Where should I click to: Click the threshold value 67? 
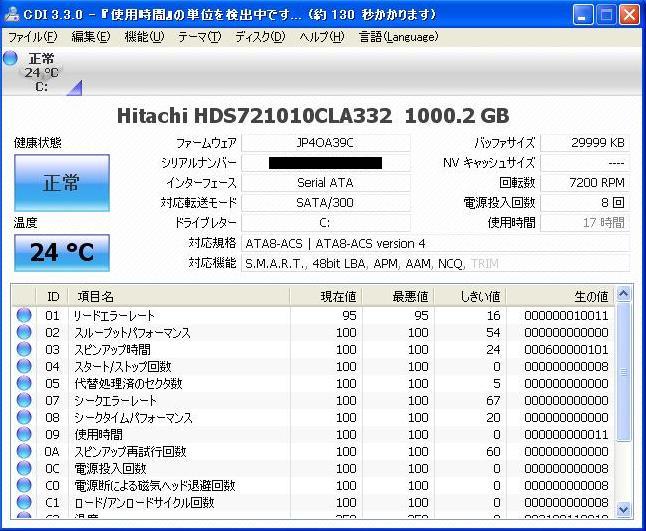click(493, 400)
